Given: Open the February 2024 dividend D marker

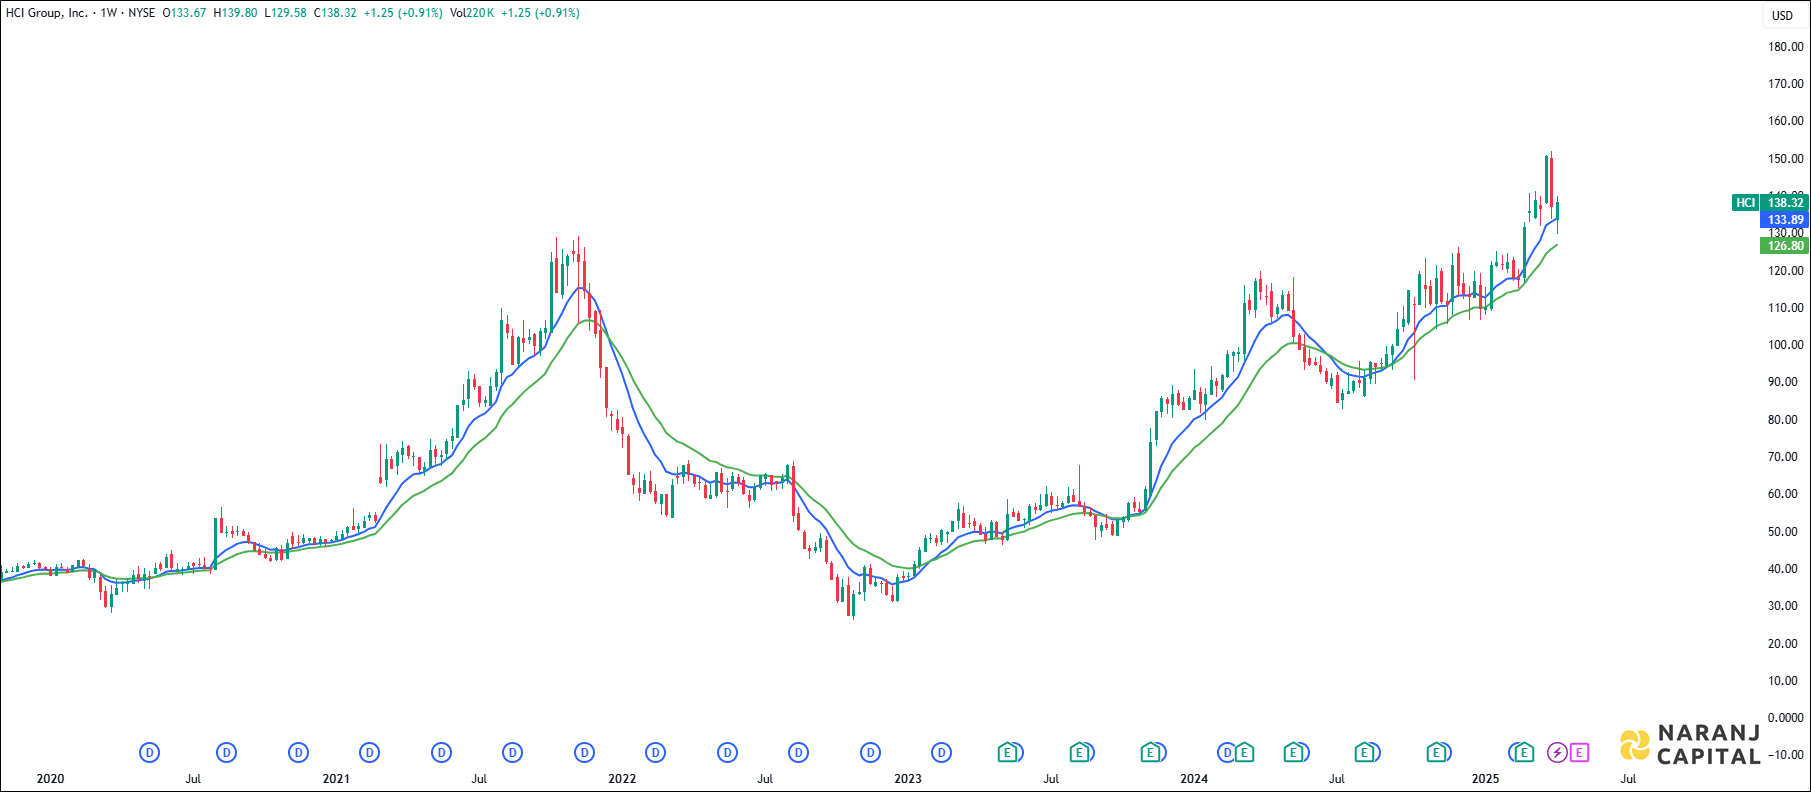Looking at the screenshot, I should (1227, 752).
